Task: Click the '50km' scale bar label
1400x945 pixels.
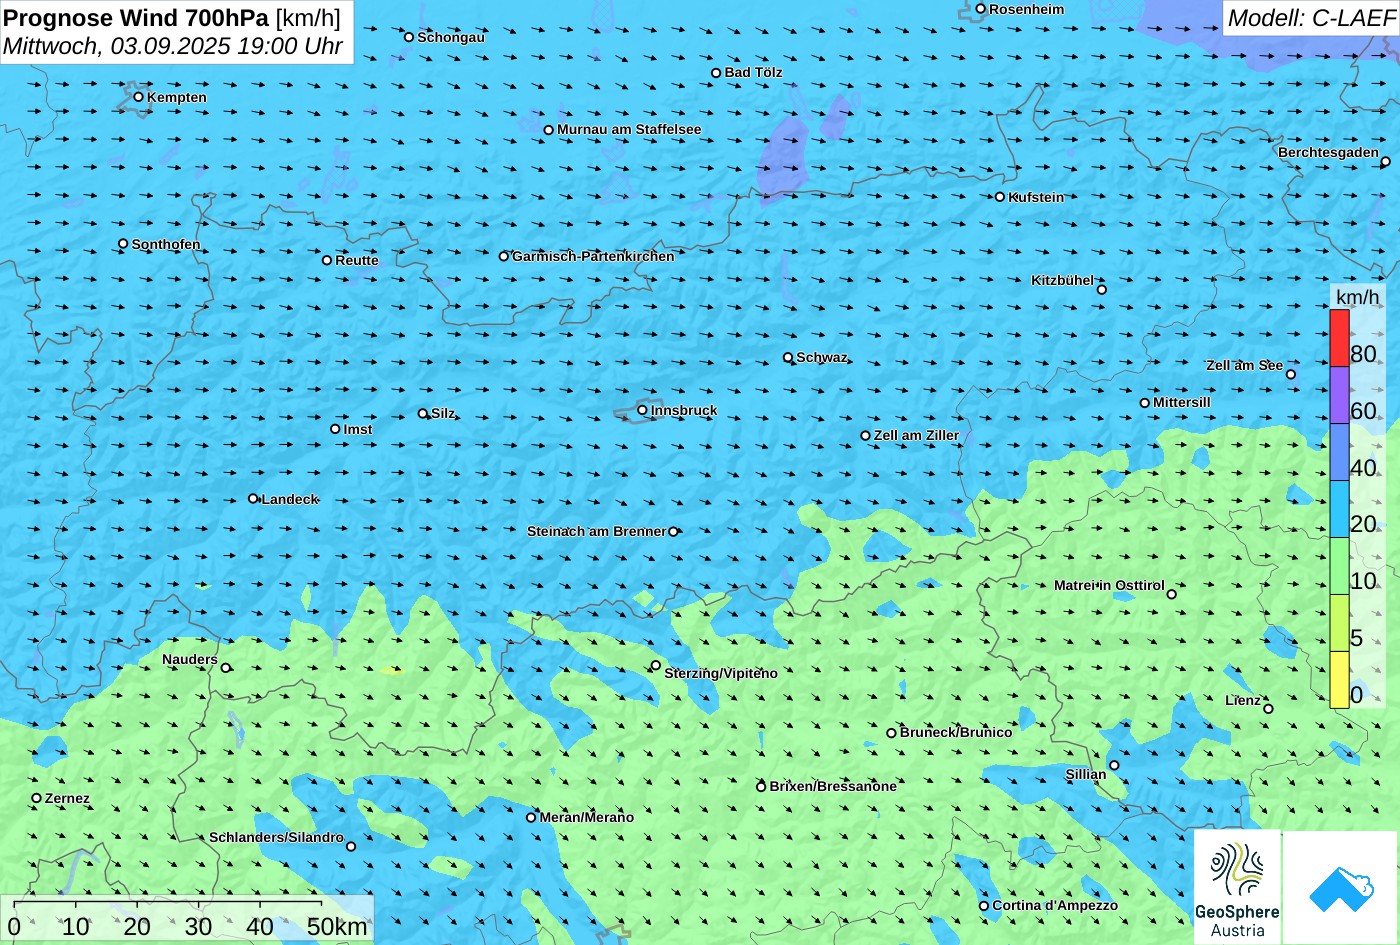Action: [x=337, y=927]
